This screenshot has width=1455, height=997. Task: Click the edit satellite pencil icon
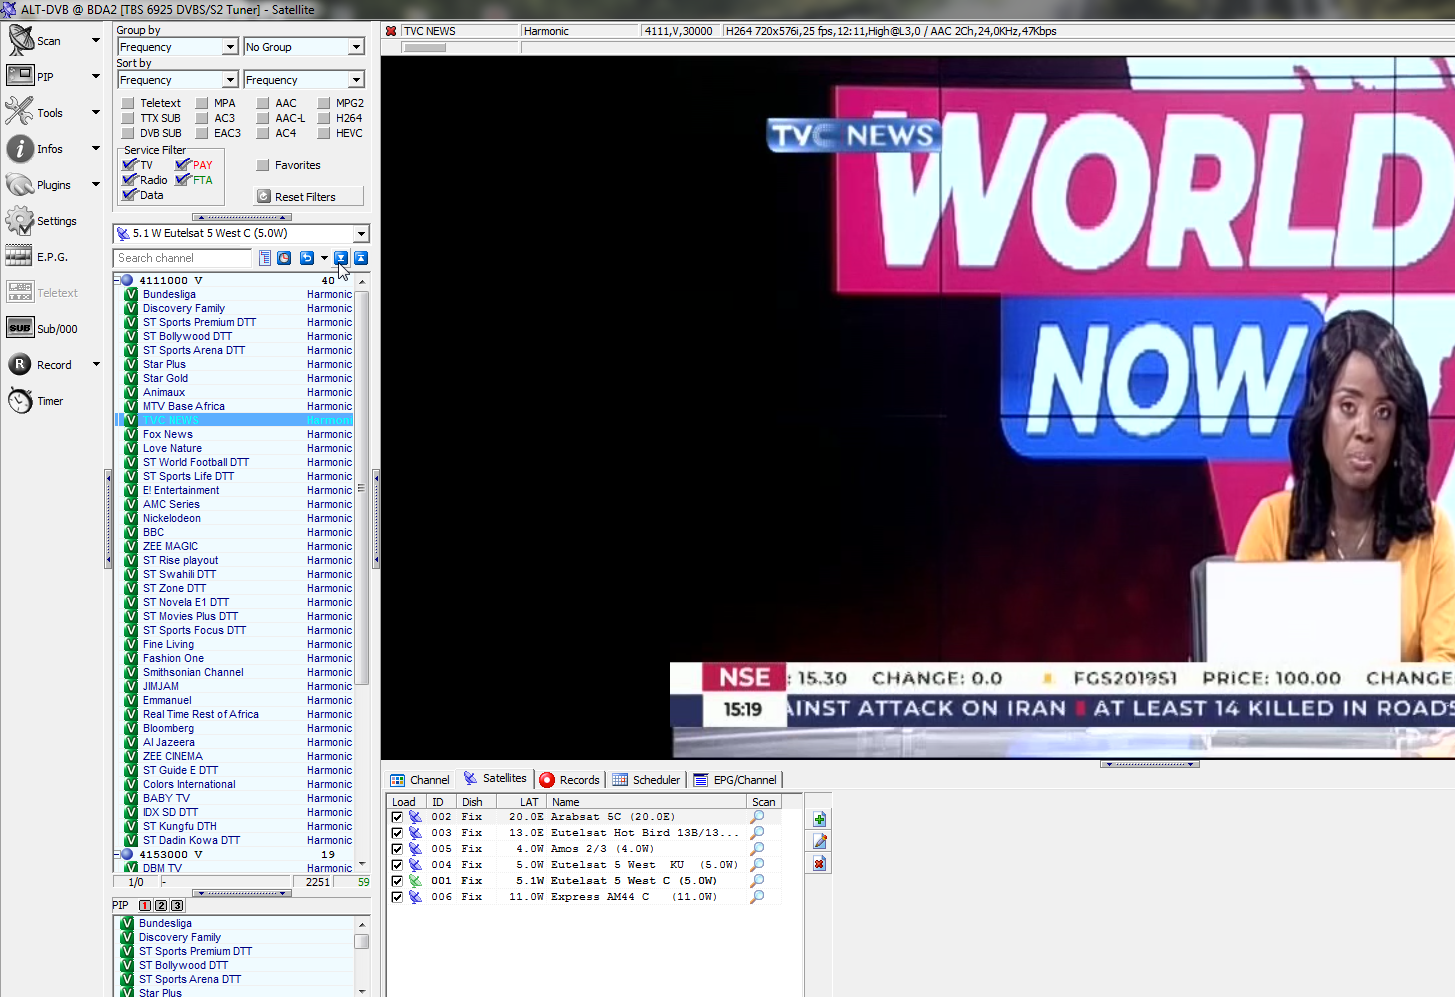click(820, 842)
